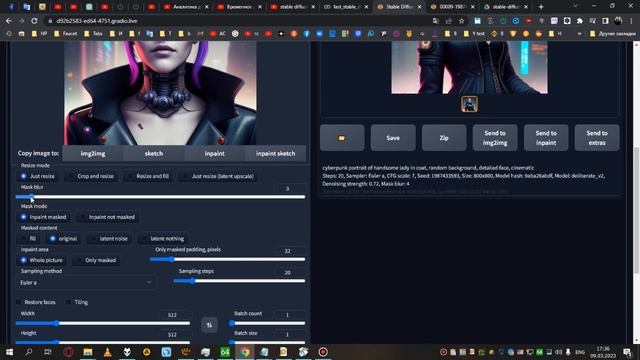Adjust the Width slider
Viewport: 640px width, 360px height.
[x=103, y=323]
